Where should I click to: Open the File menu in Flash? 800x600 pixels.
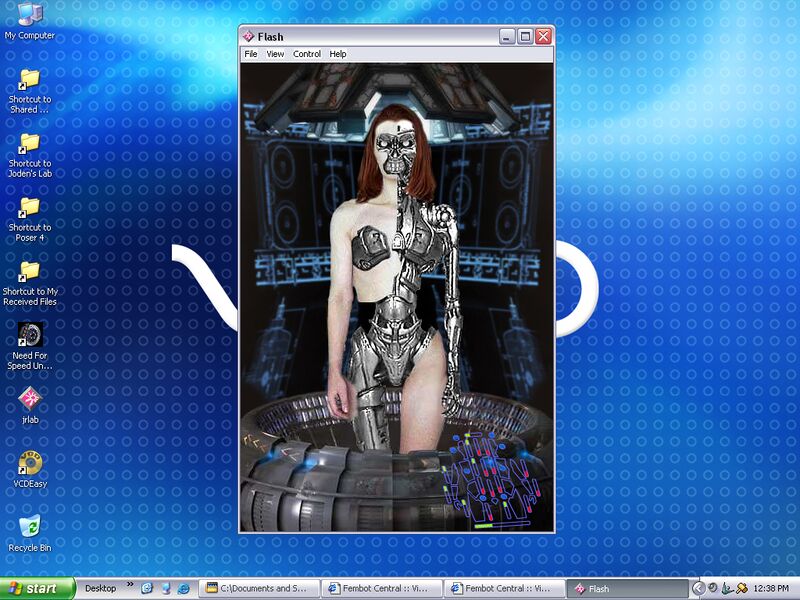coord(251,54)
